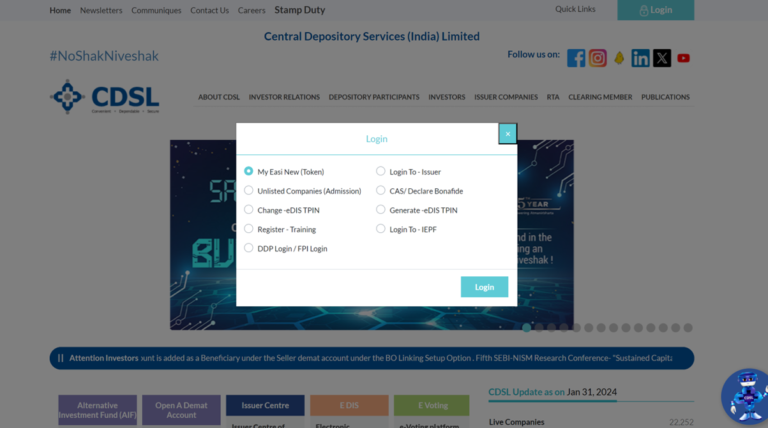Expand CLEARING MEMBER menu
768x428 pixels.
tap(600, 97)
